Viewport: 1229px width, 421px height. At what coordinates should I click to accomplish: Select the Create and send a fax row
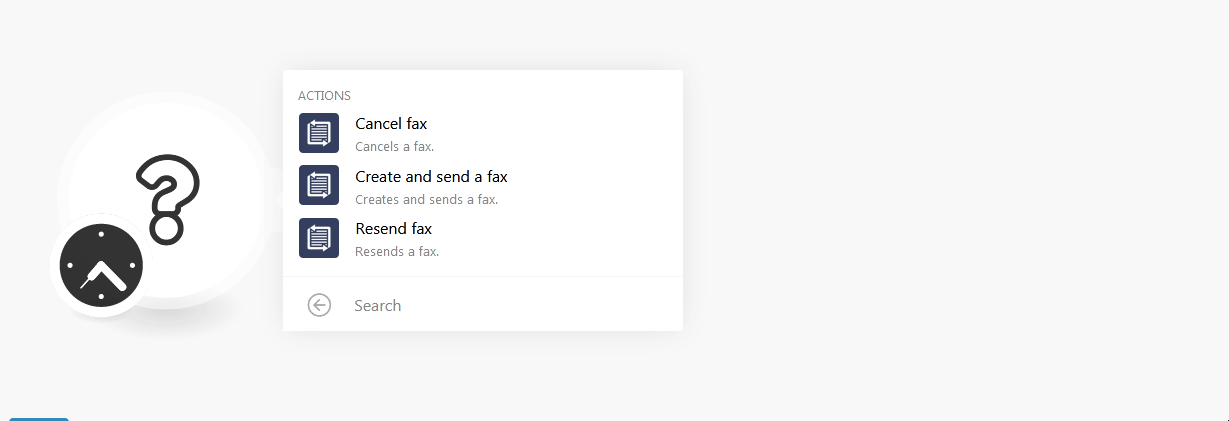(x=483, y=185)
